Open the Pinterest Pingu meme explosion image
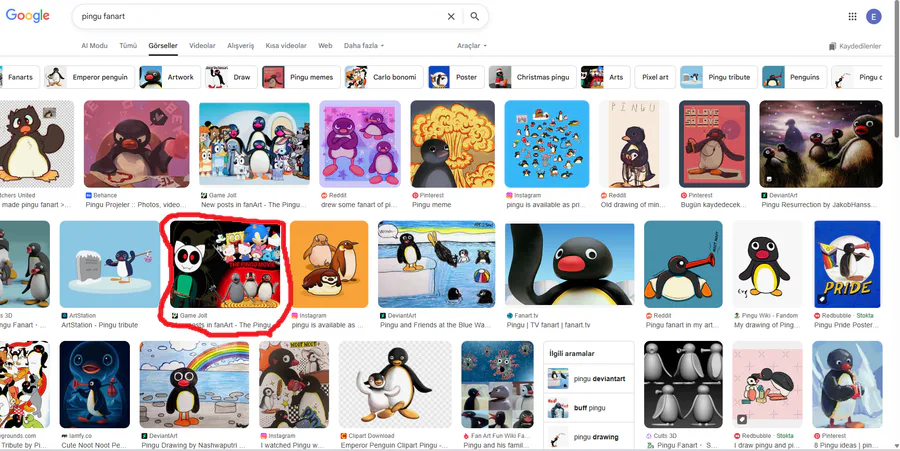Viewport: 900px width, 451px height. 452,144
